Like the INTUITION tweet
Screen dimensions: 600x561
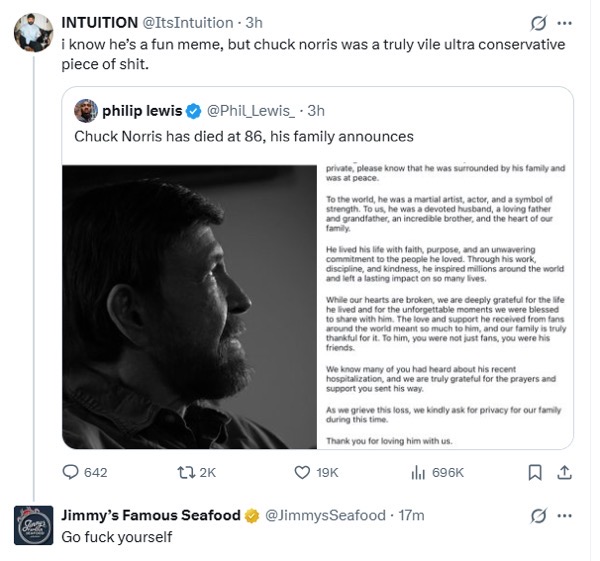pyautogui.click(x=303, y=472)
